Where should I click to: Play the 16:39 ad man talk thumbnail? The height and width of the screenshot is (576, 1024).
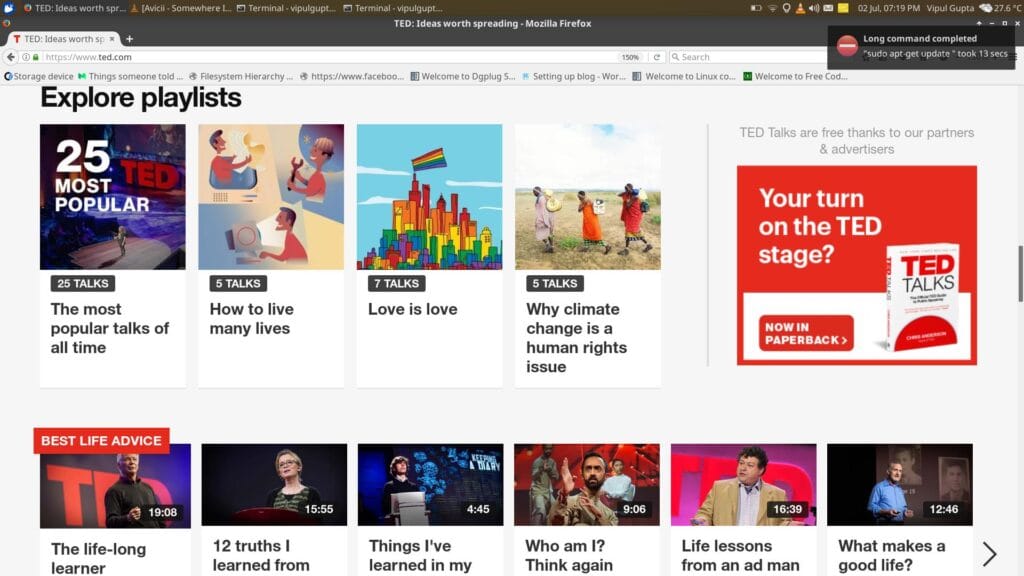[743, 485]
